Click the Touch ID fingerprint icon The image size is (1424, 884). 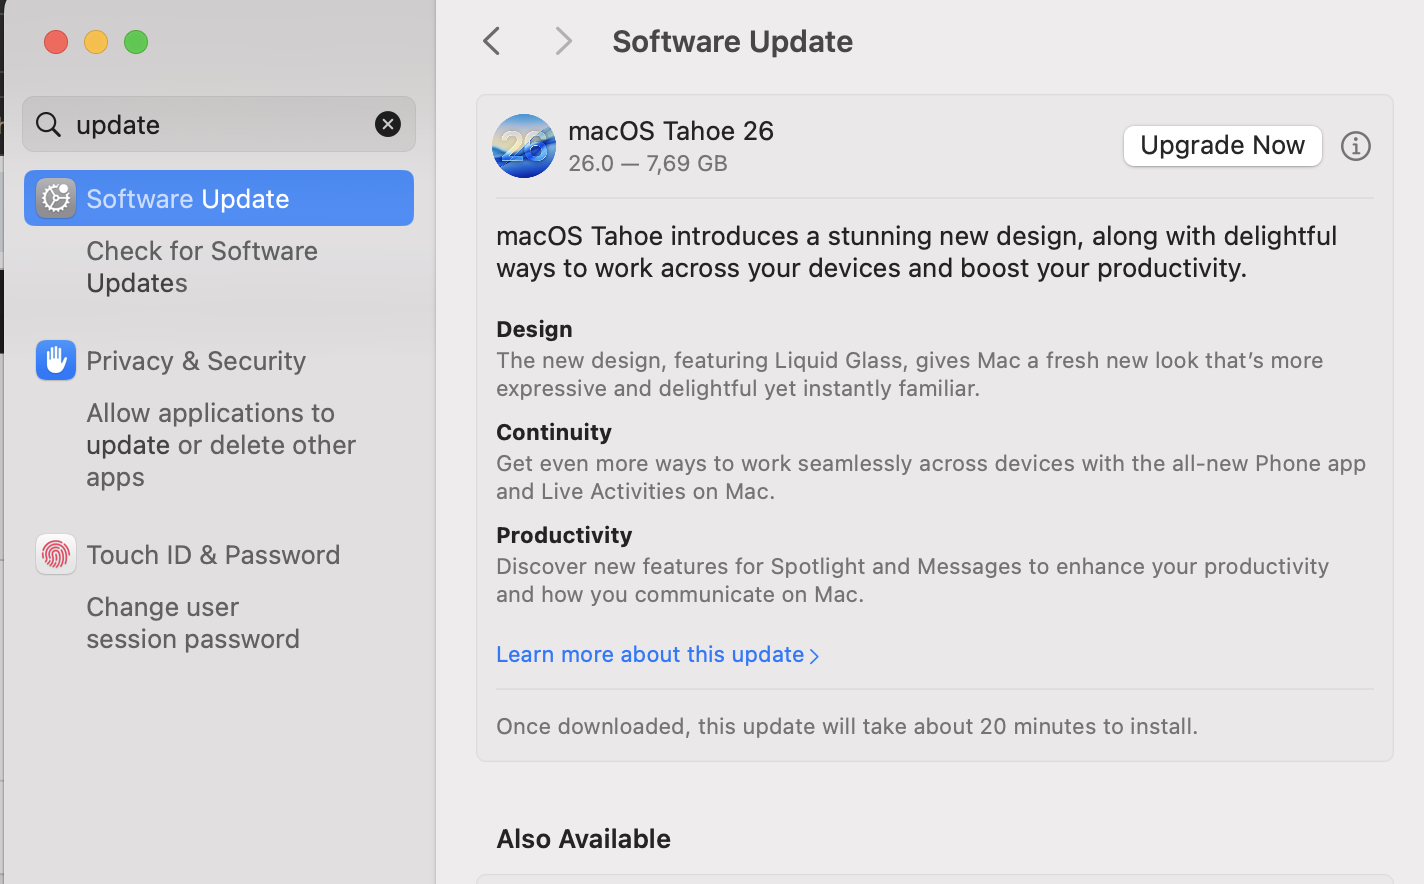click(x=56, y=554)
